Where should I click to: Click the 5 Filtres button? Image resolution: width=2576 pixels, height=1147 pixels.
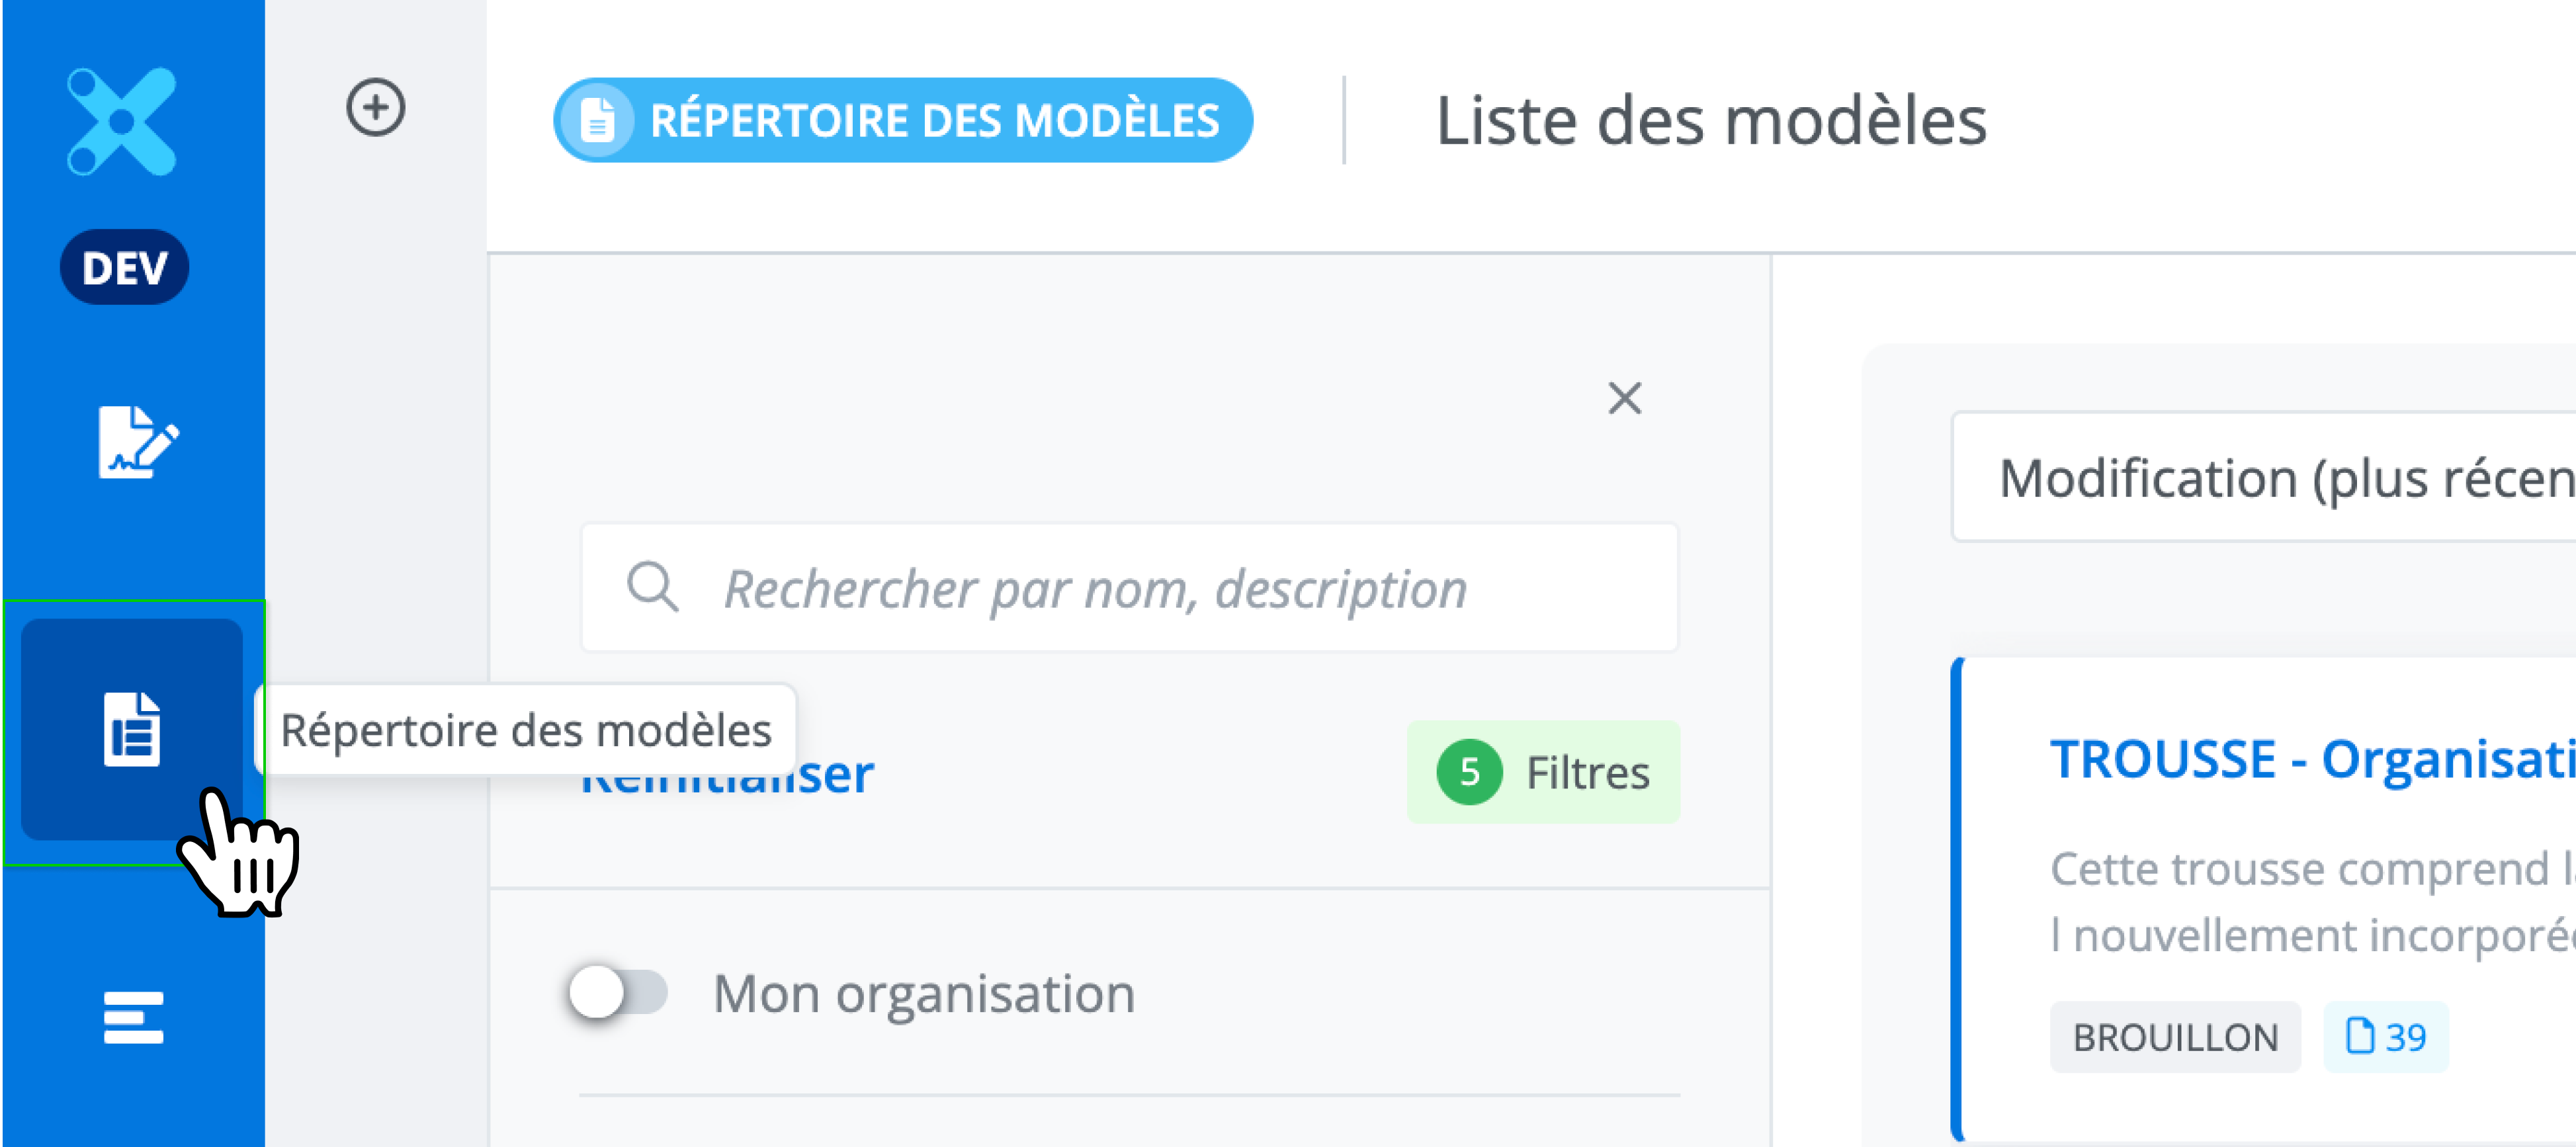1543,772
